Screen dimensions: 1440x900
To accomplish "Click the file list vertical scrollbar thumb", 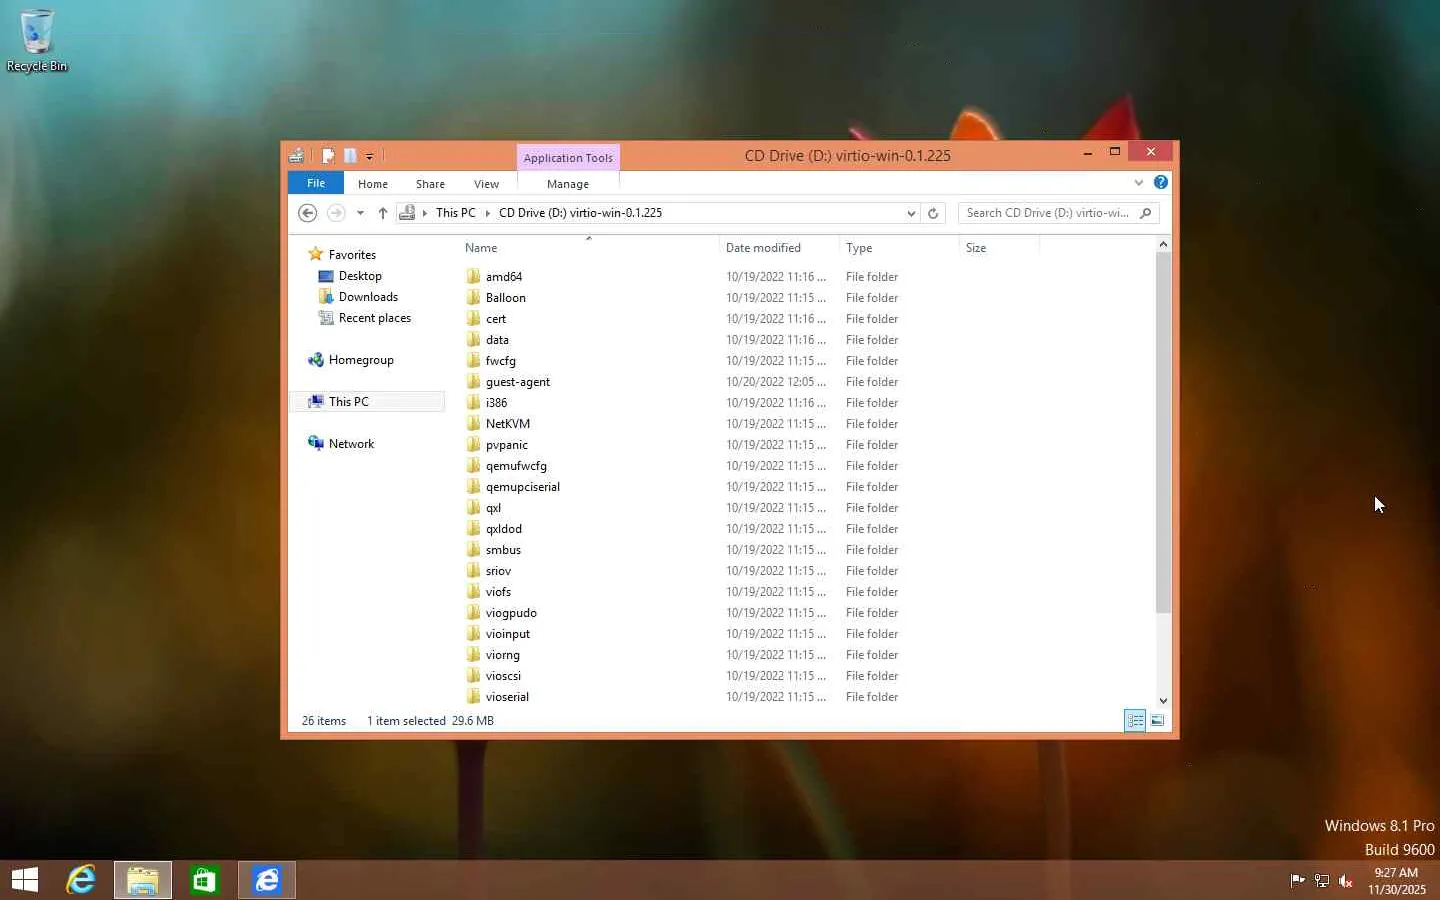I will tap(1162, 432).
